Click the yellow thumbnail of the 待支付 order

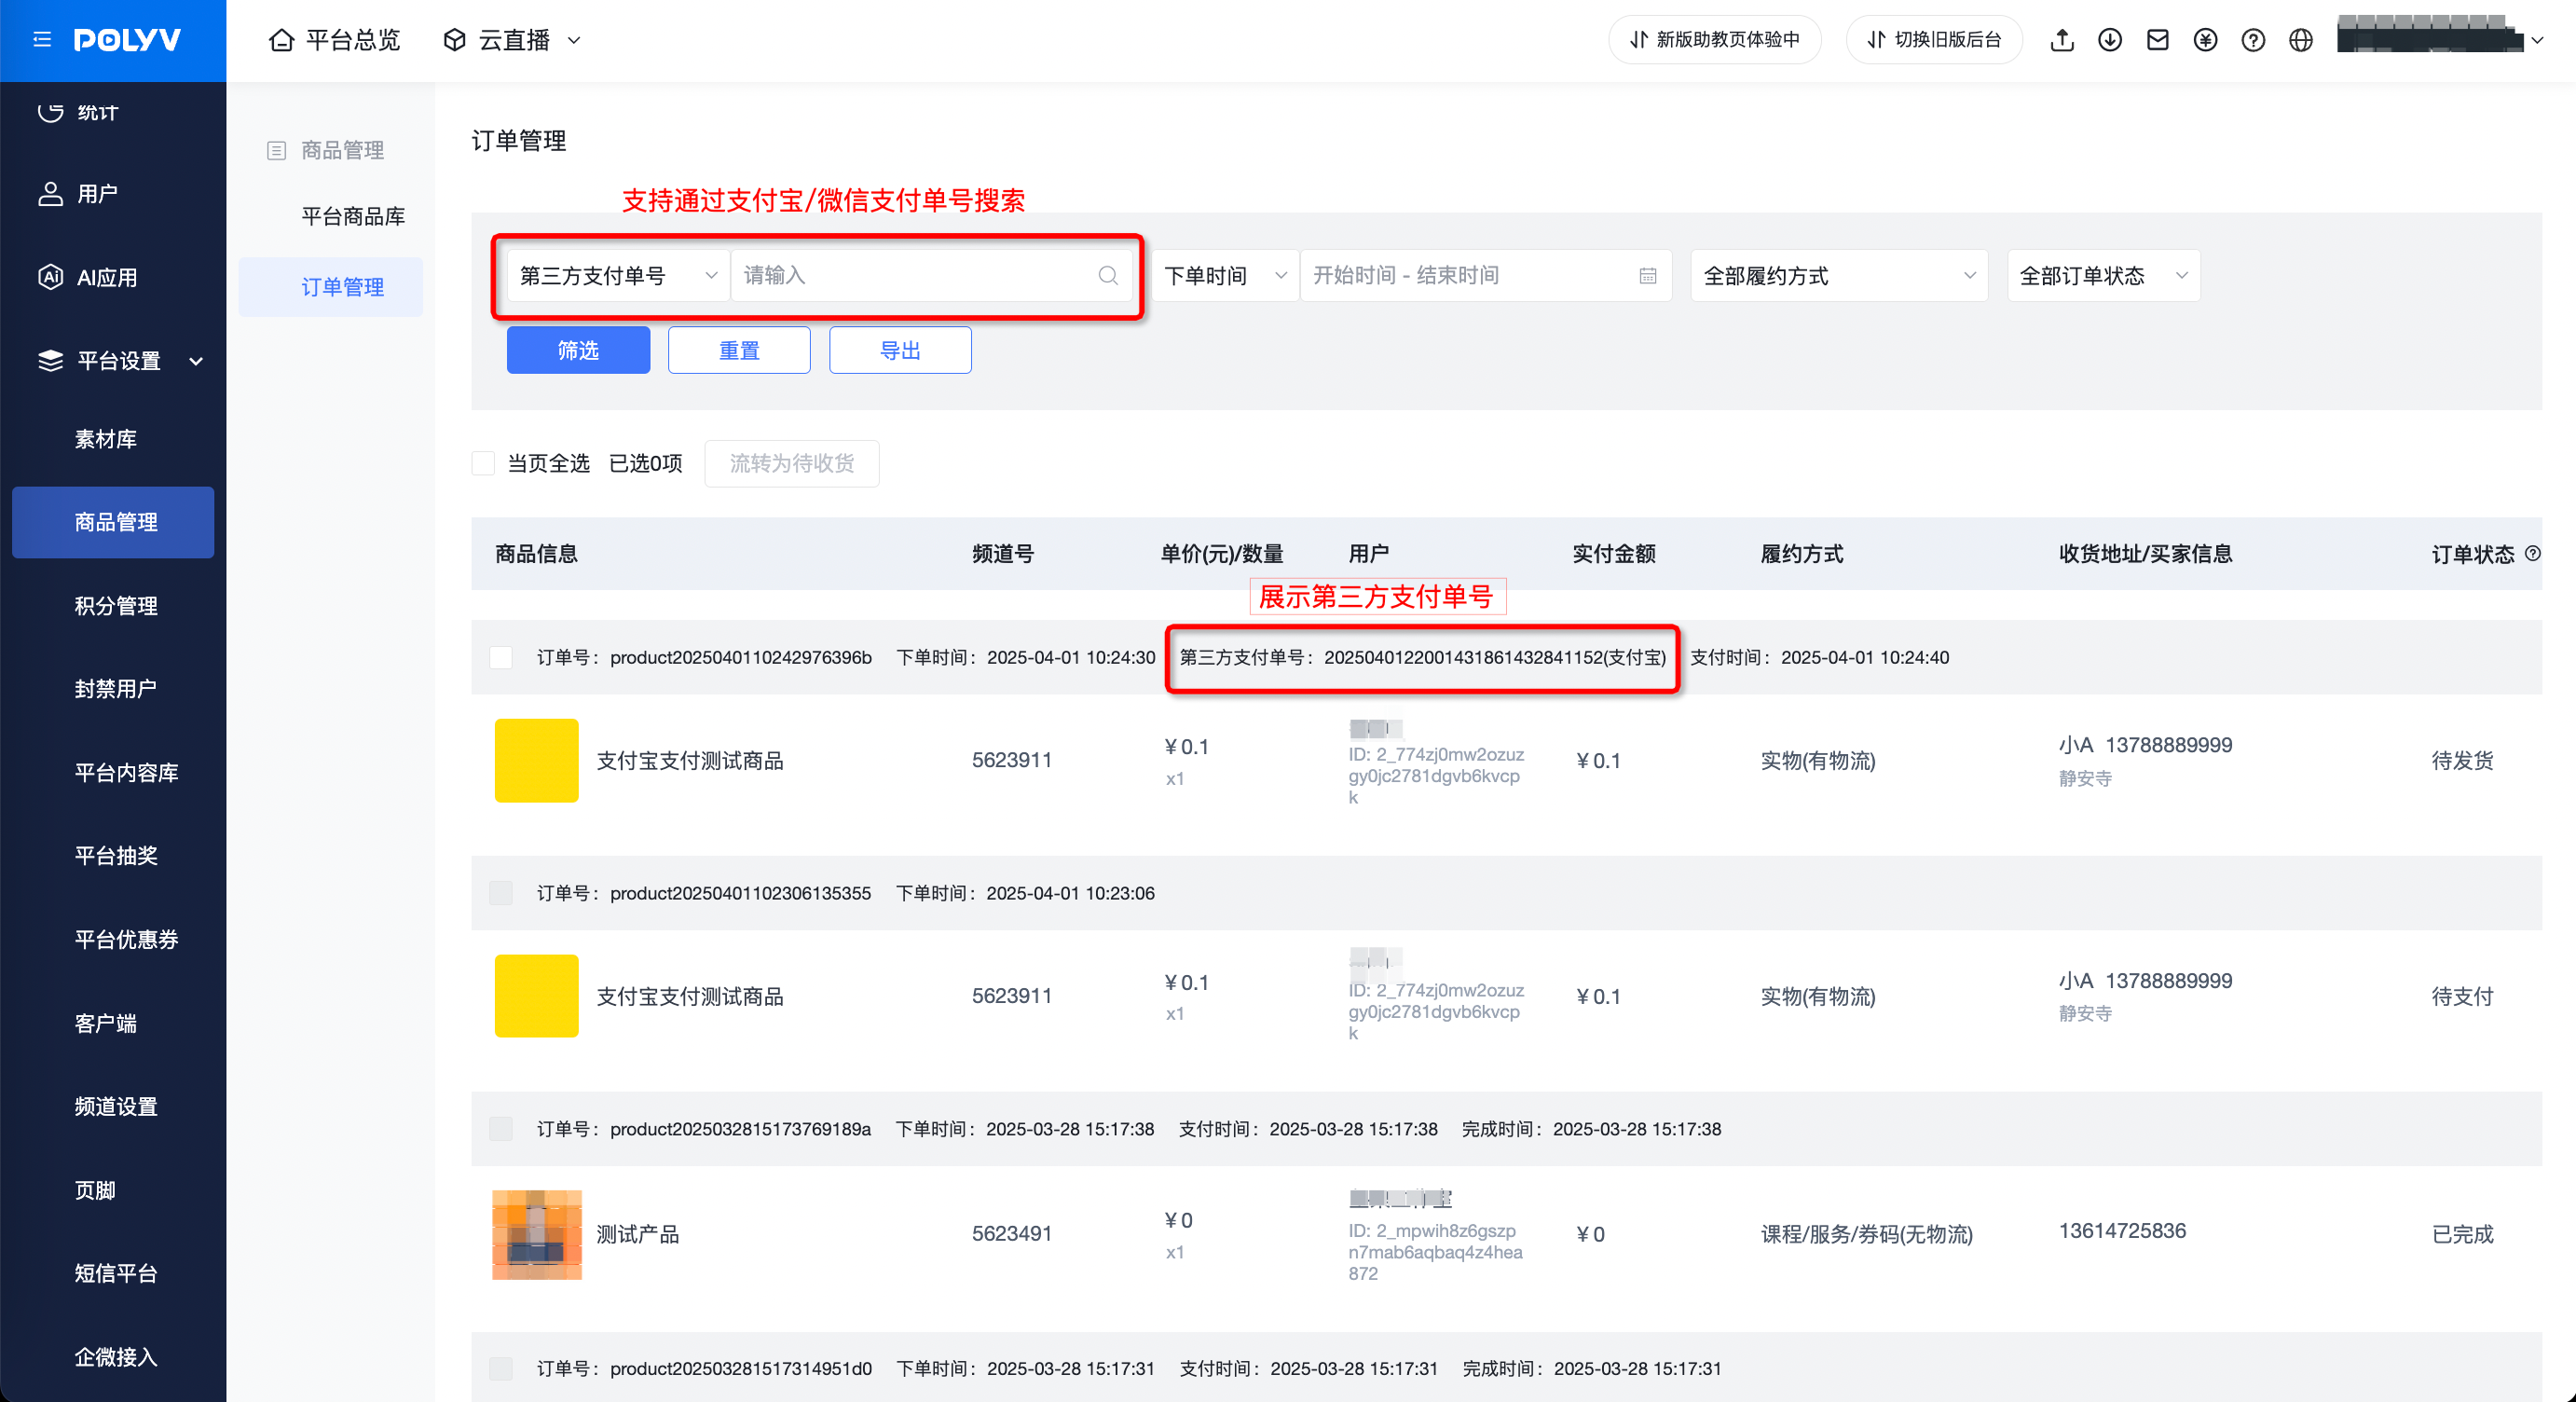[537, 996]
